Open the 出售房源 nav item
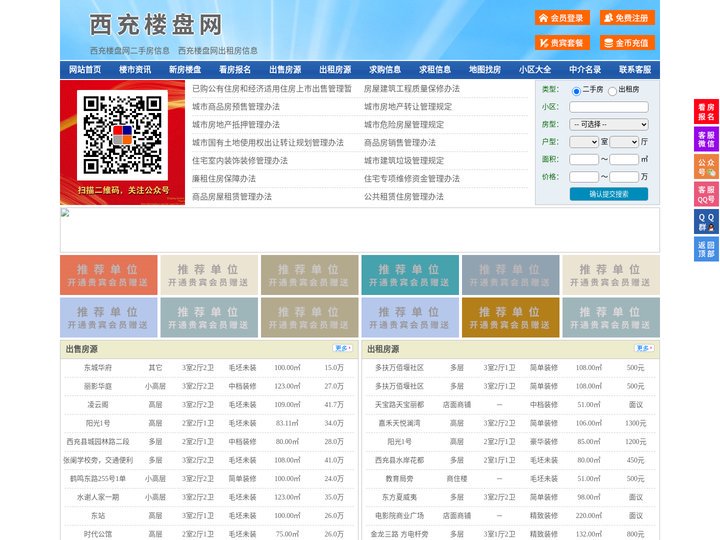This screenshot has height=540, width=720. click(285, 70)
